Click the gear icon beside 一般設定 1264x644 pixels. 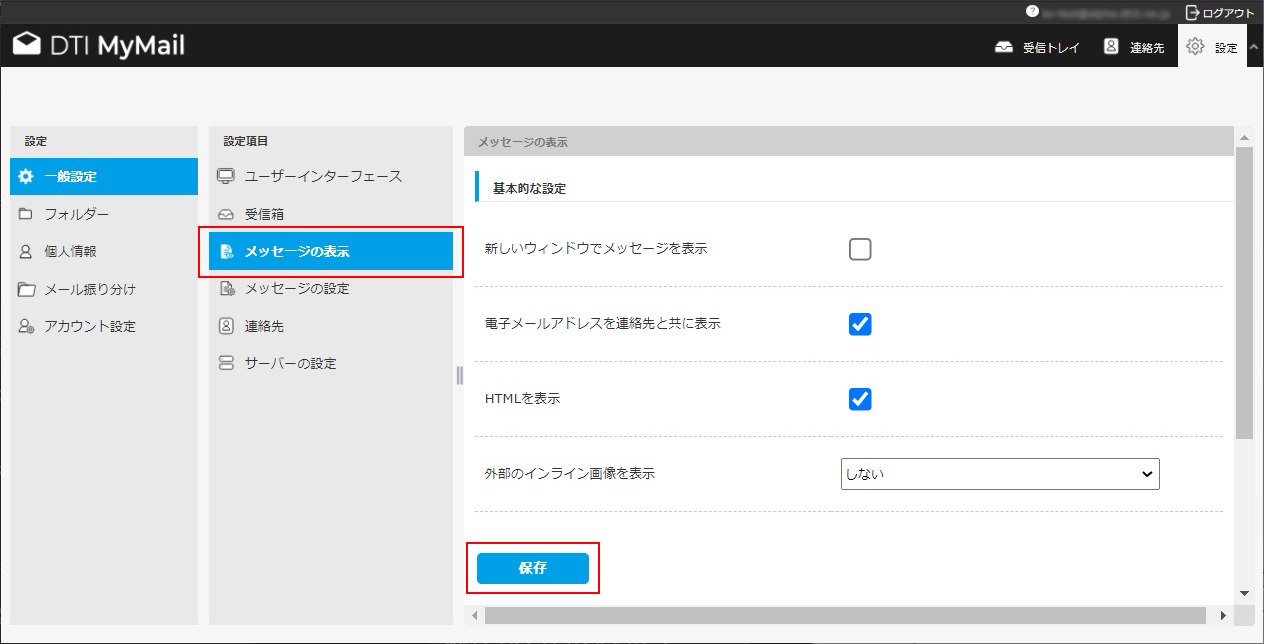tap(26, 176)
